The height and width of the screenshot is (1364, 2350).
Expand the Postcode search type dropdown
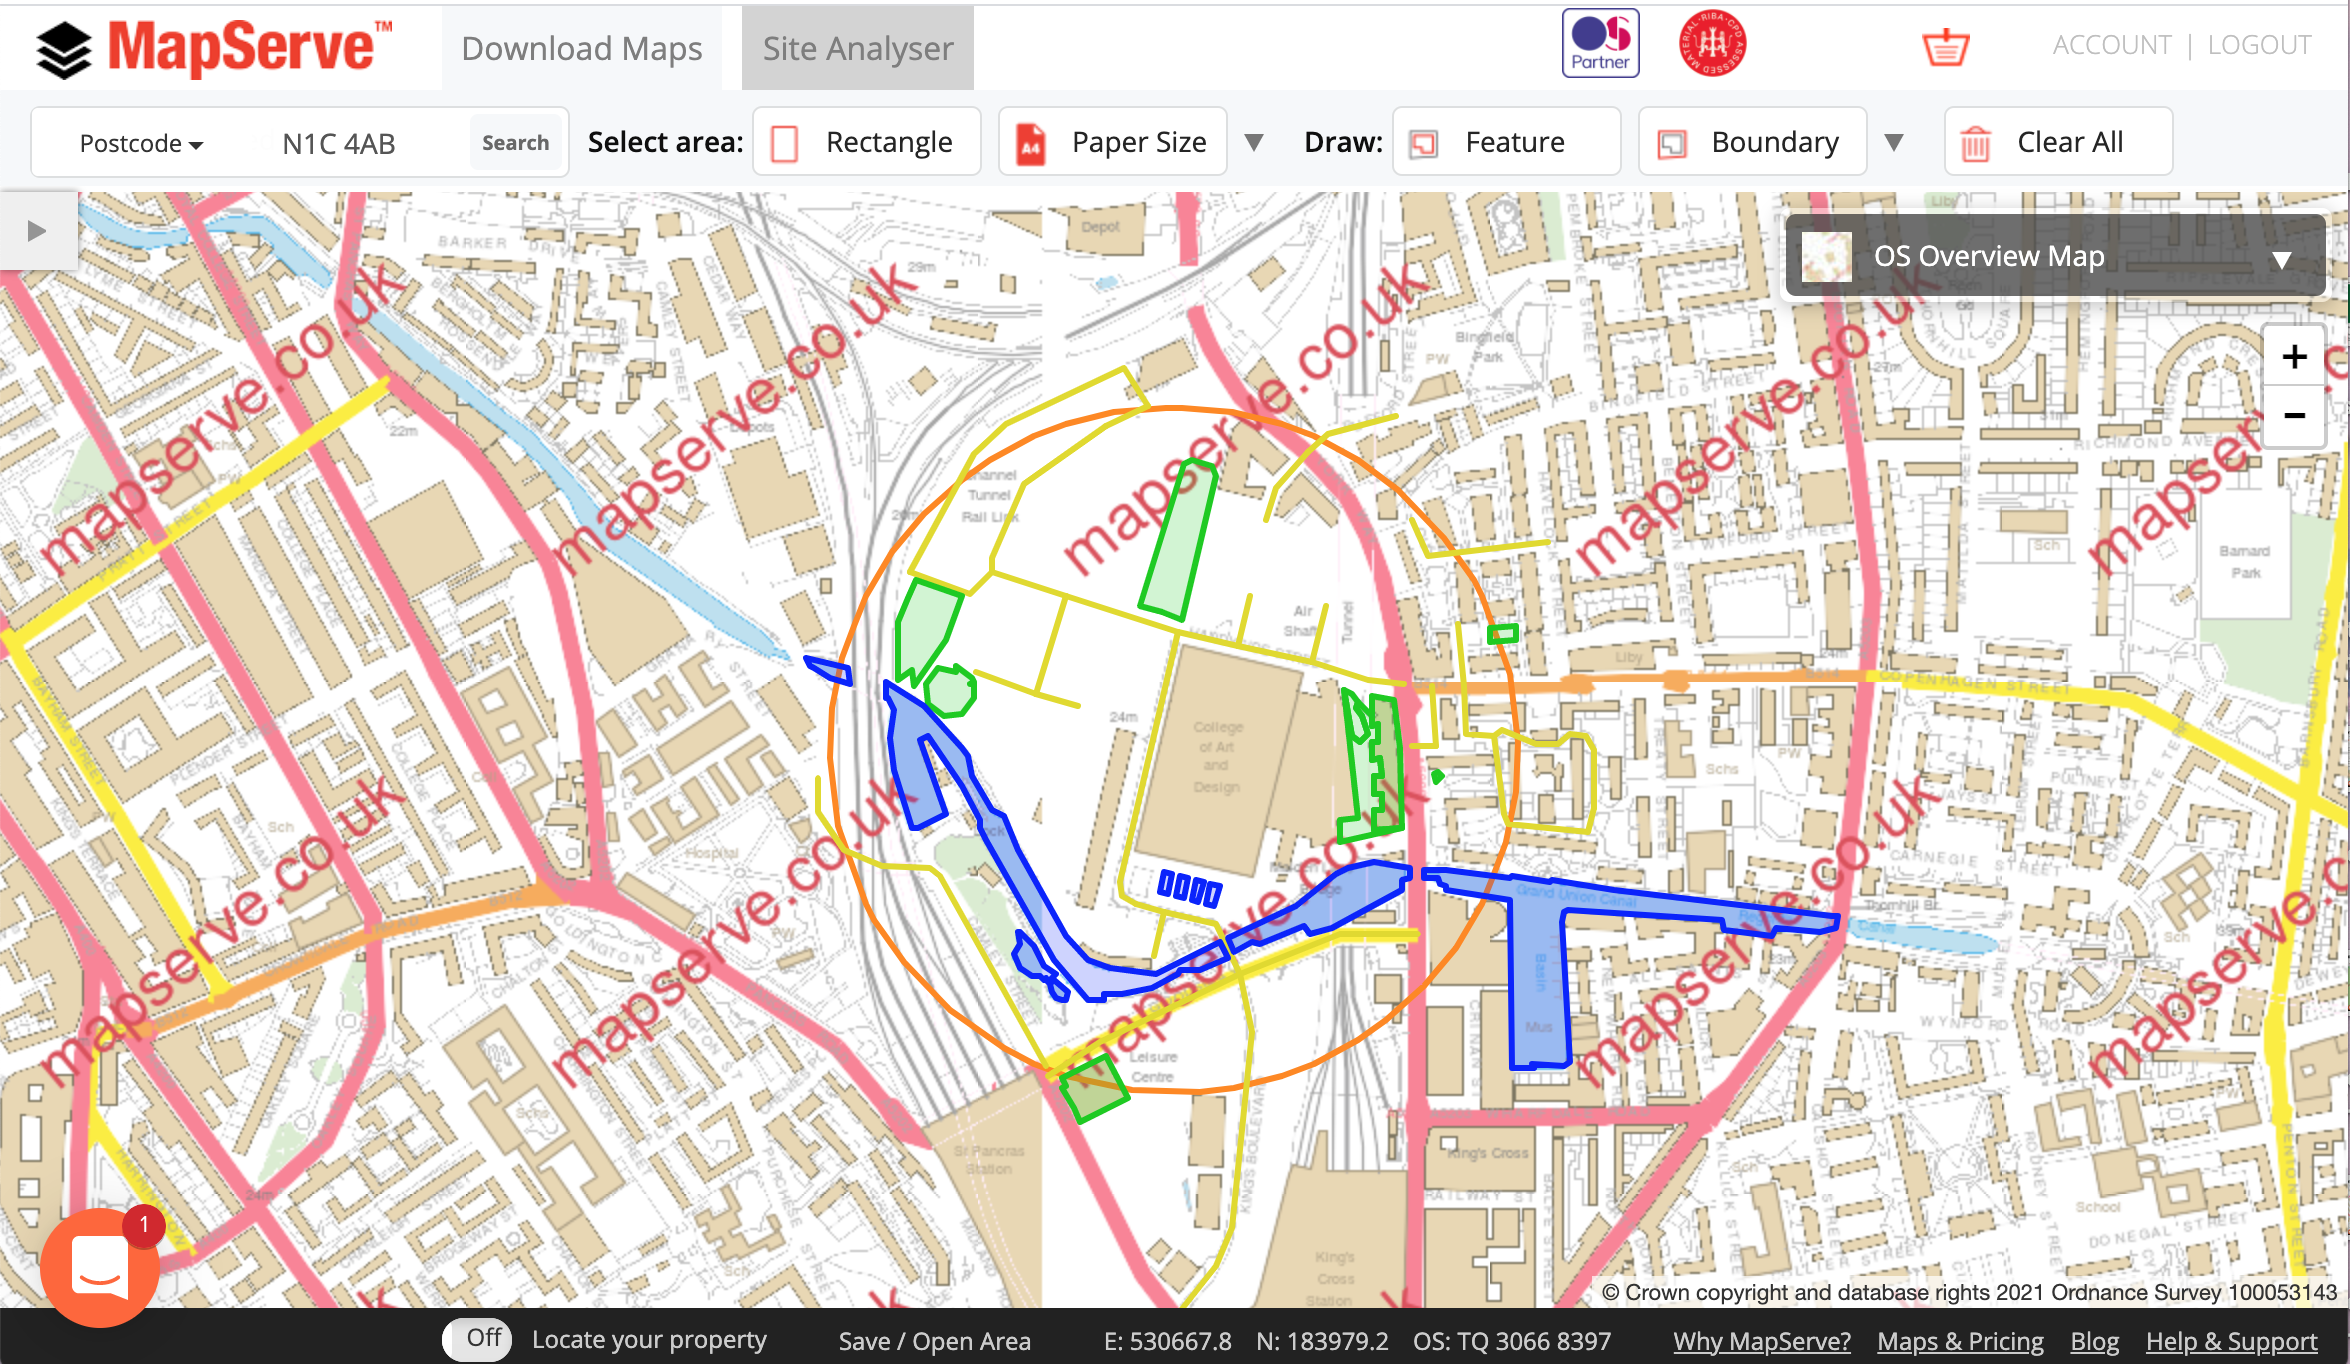141,143
